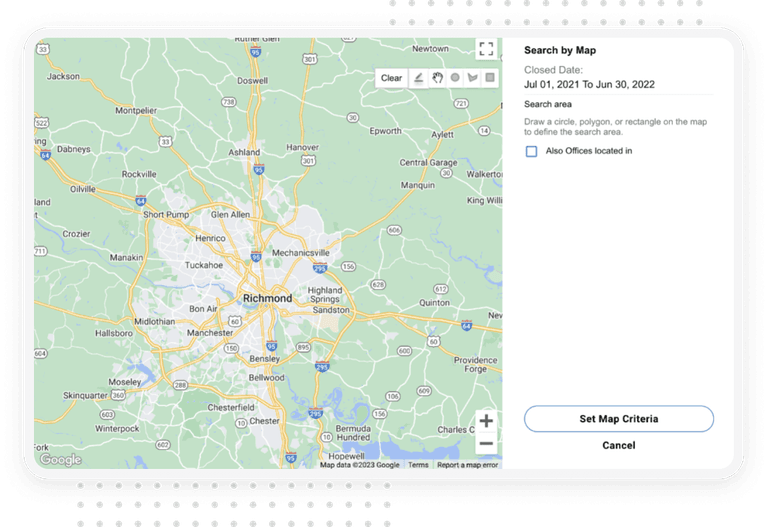Screen dimensions: 768x527
Task: Click the Central Garage map label
Action: (428, 163)
